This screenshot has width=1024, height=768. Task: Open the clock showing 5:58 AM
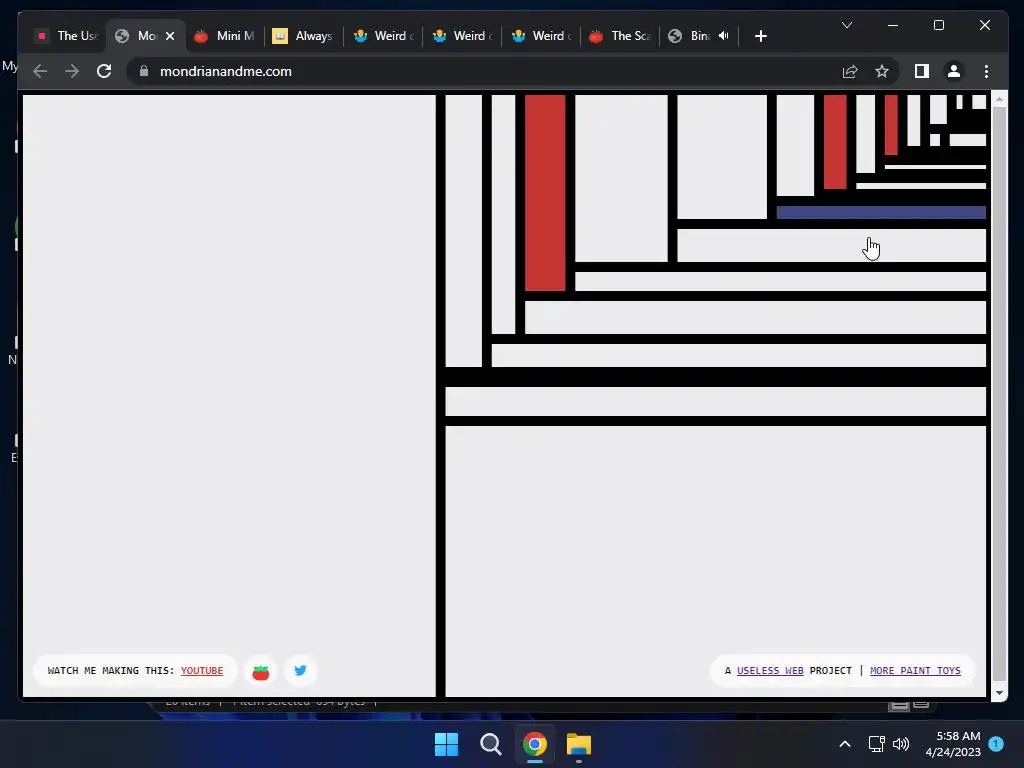[x=953, y=744]
